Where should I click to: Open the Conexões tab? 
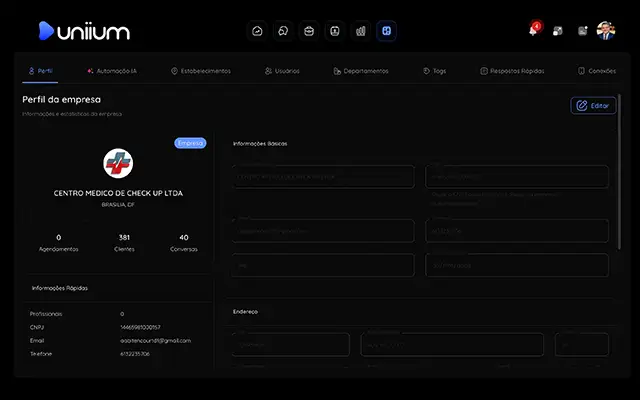(597, 71)
